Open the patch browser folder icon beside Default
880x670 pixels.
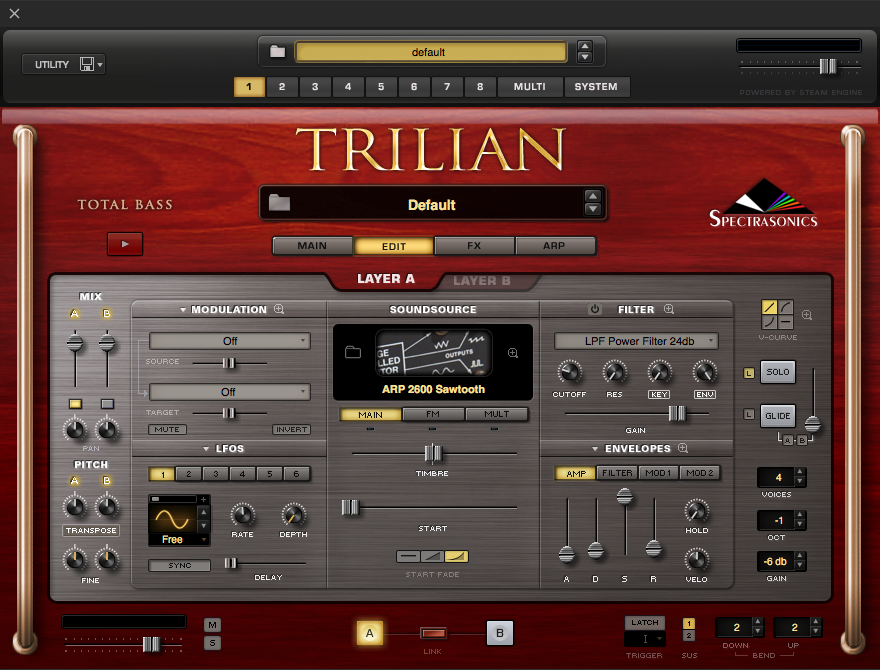tap(279, 203)
